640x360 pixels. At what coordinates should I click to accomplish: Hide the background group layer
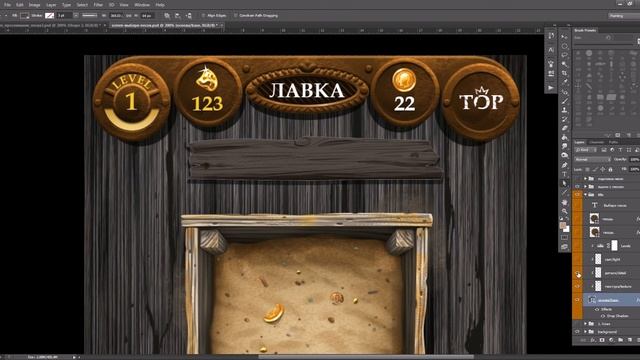pos(577,332)
